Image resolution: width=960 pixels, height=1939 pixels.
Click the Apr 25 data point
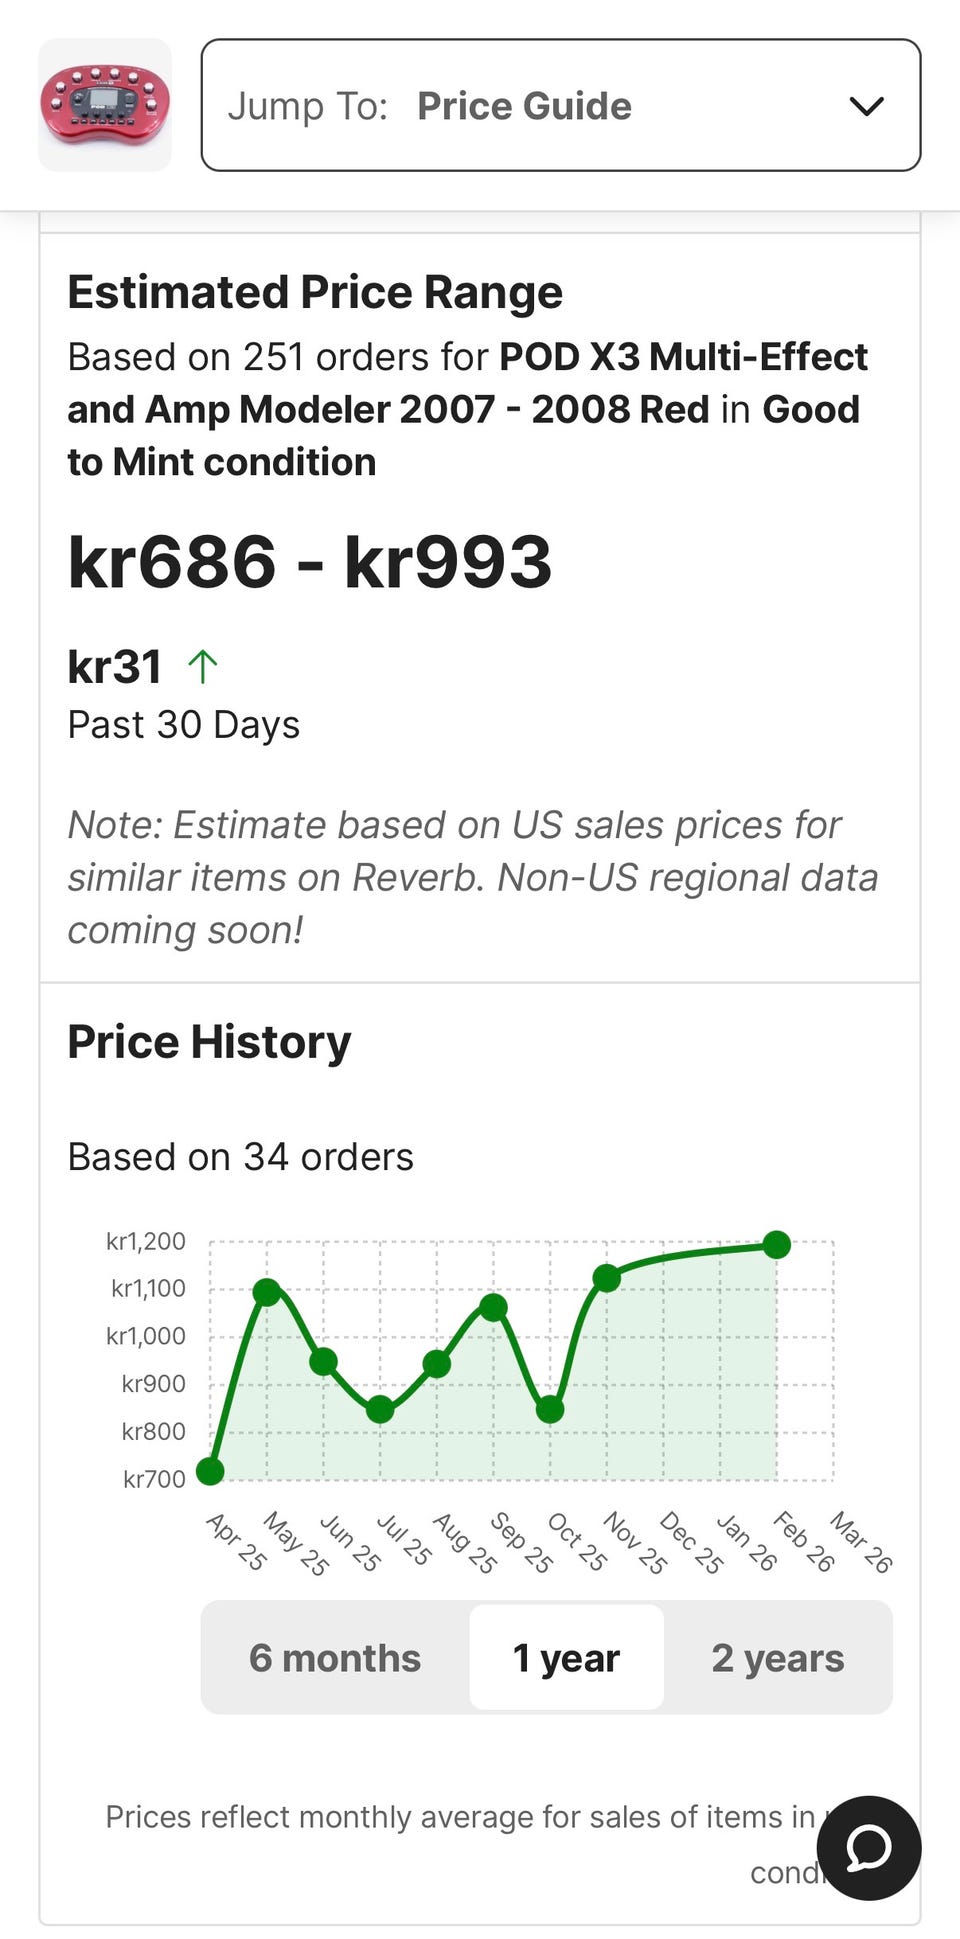[210, 1470]
